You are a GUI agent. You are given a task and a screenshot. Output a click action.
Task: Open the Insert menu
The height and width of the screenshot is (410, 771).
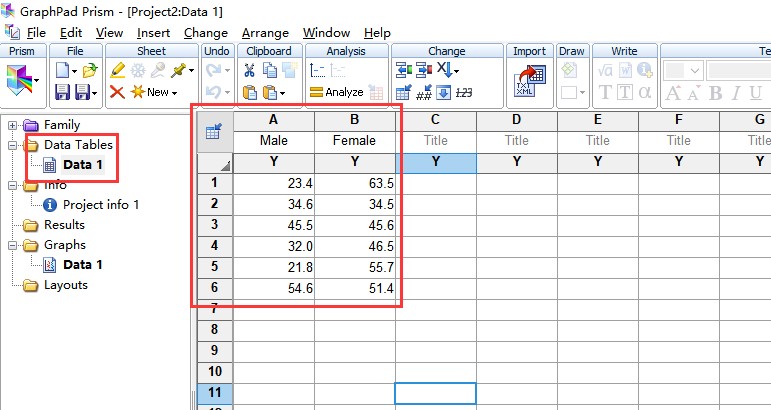[x=153, y=33]
